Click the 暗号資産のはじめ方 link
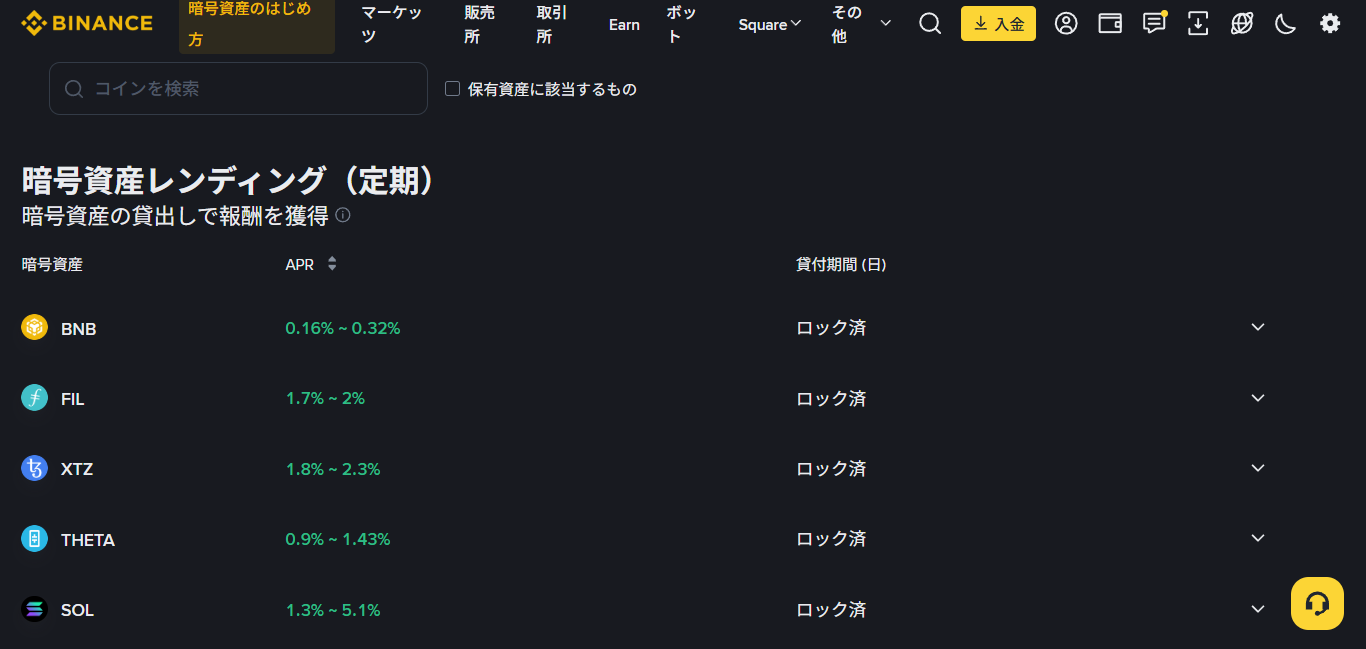1366x649 pixels. (x=256, y=25)
